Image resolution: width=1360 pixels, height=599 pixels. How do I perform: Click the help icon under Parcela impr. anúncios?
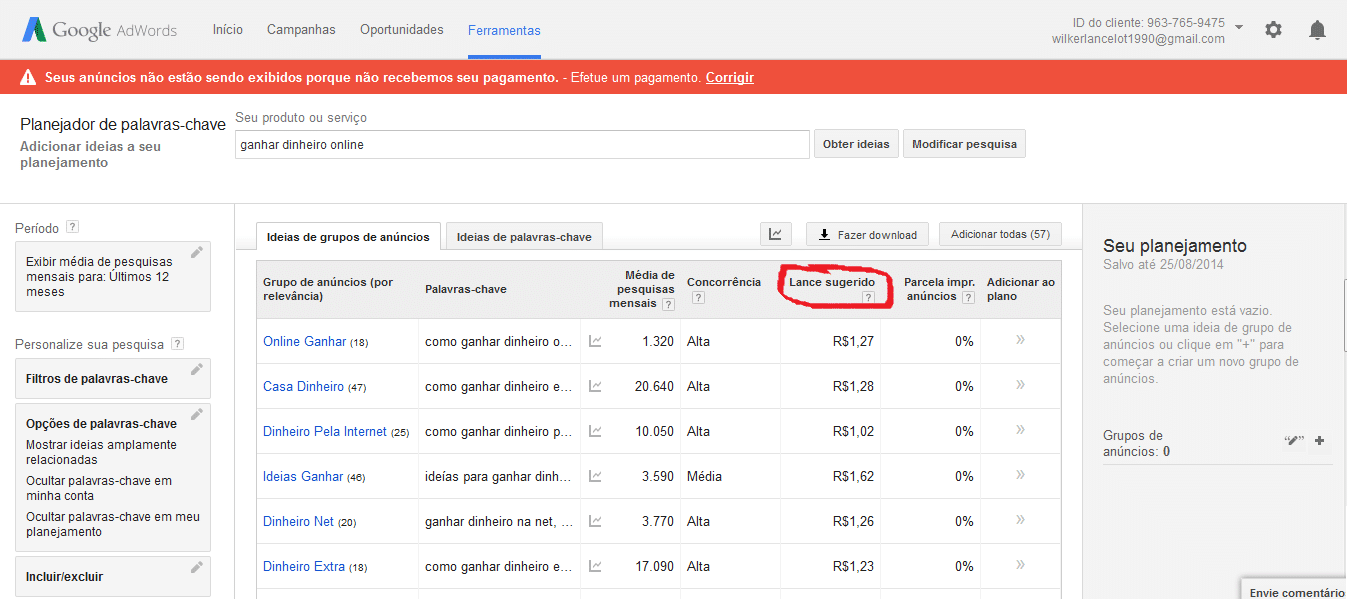click(x=967, y=297)
